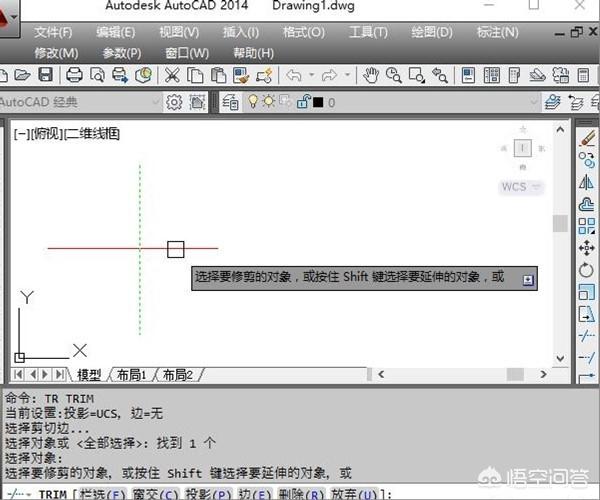This screenshot has height=500, width=600.
Task: Activate Zoom Realtime magnifier icon
Action: (393, 75)
